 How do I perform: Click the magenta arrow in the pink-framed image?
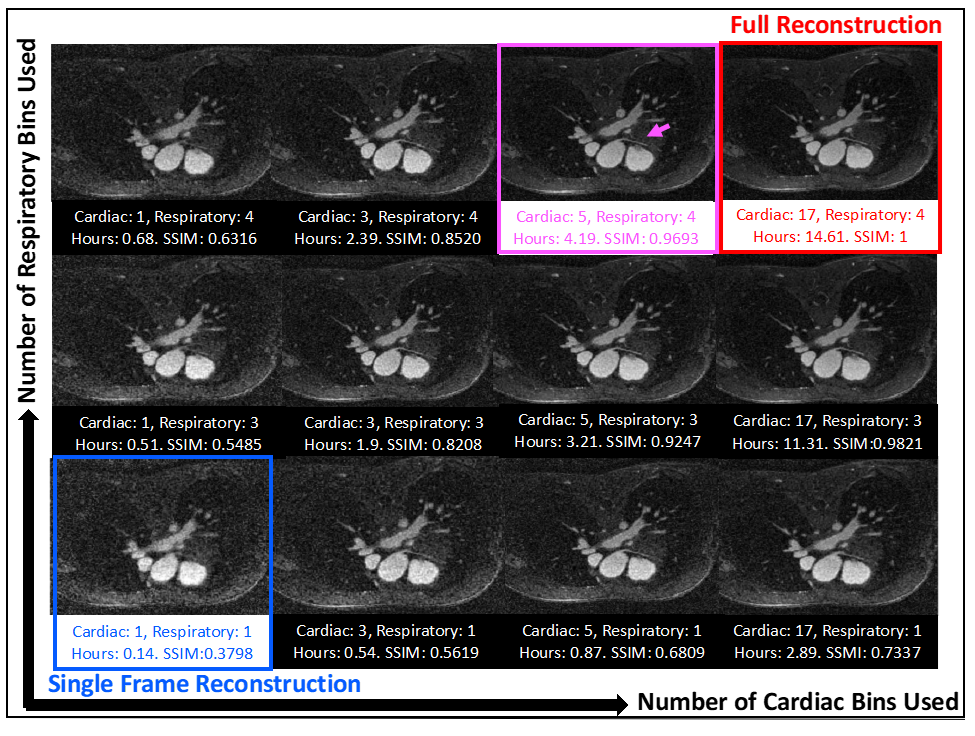[x=657, y=130]
